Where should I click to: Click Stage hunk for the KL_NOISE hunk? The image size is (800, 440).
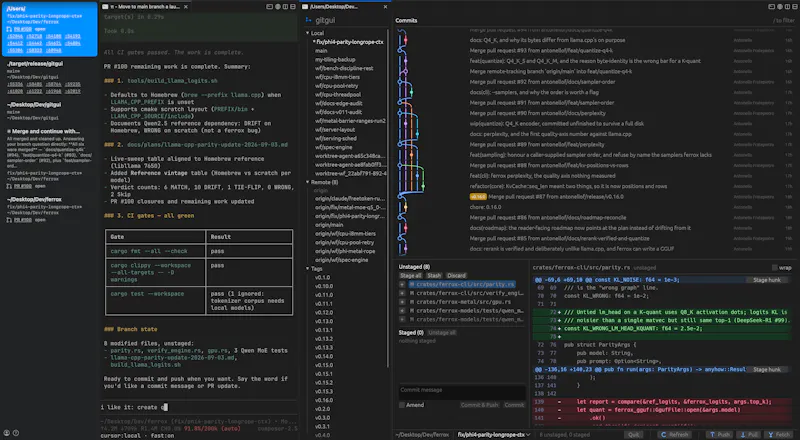767,280
